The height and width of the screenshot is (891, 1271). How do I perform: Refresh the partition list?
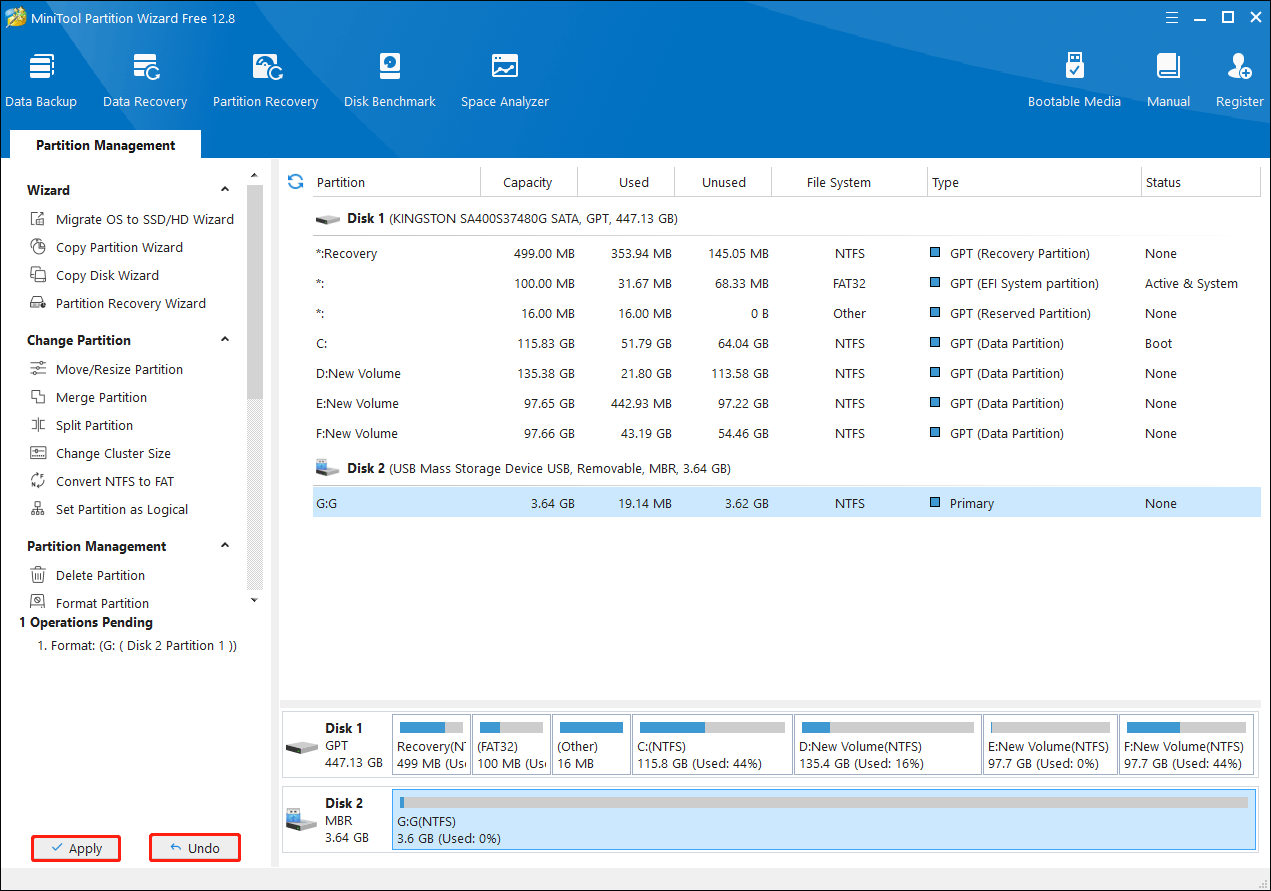(295, 181)
